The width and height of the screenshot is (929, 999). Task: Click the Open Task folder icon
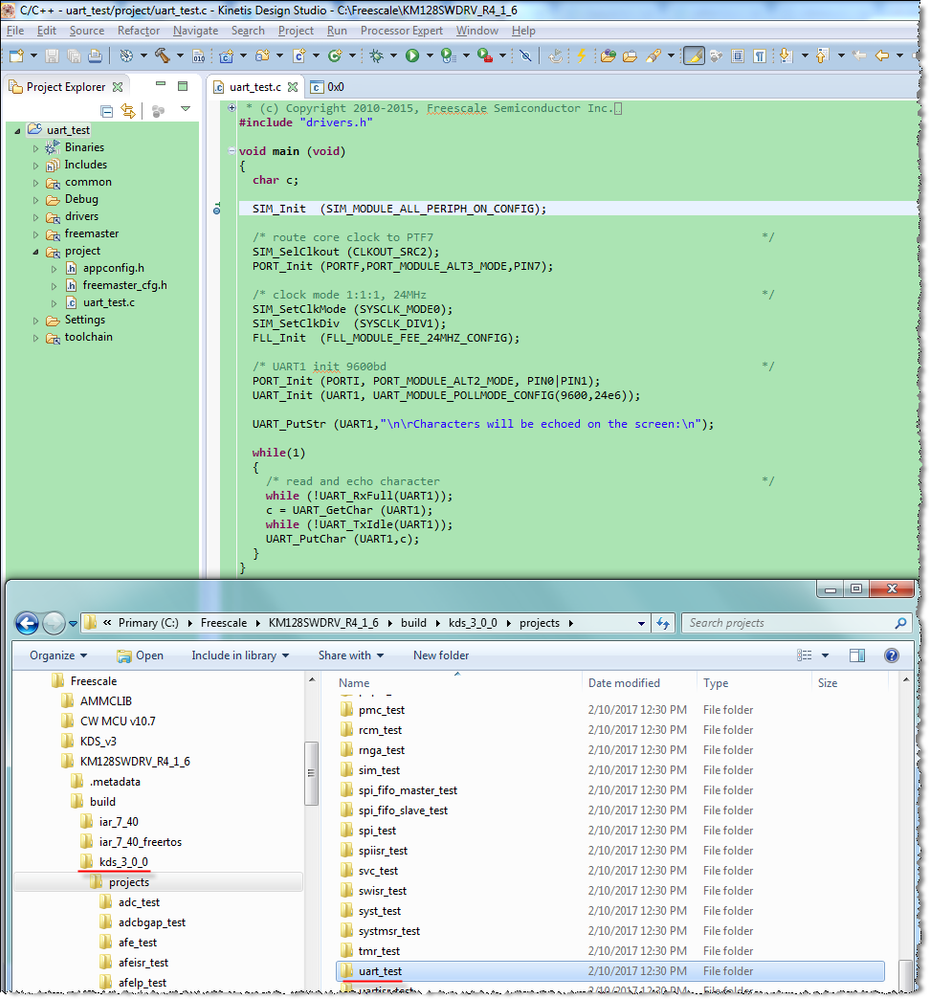[x=630, y=56]
